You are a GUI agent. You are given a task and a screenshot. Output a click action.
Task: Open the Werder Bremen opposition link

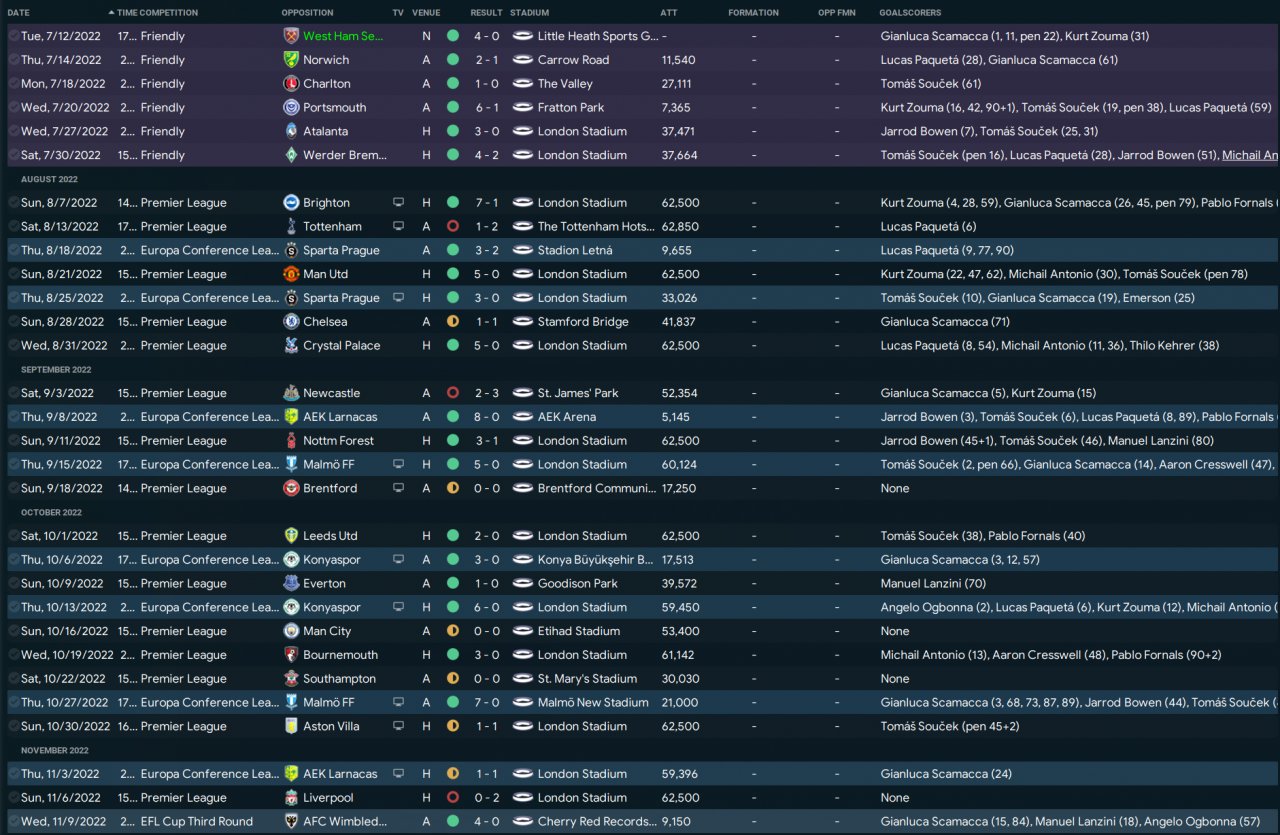(345, 155)
